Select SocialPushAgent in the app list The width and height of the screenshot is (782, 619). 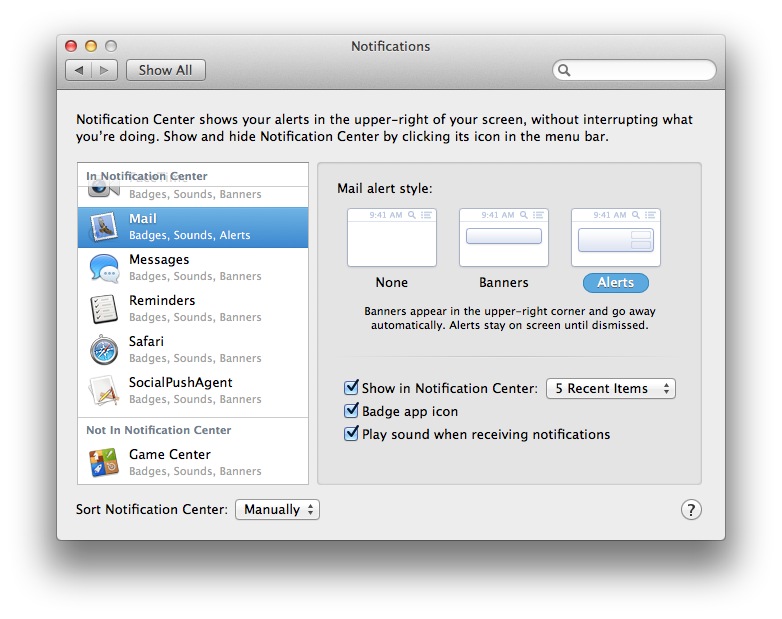(x=193, y=391)
